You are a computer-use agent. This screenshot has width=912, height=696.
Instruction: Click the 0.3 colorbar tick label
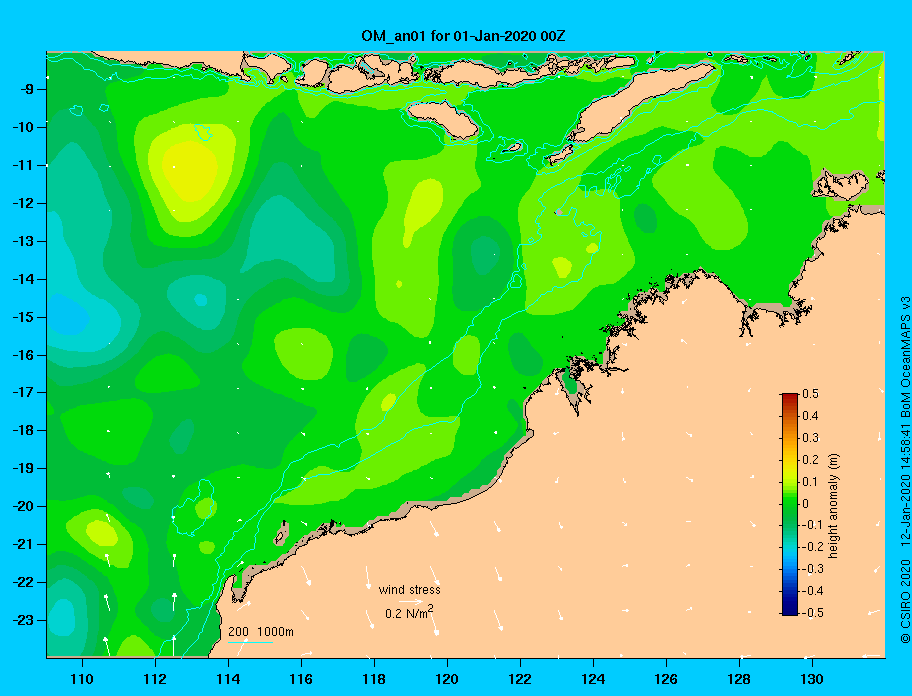(x=810, y=438)
